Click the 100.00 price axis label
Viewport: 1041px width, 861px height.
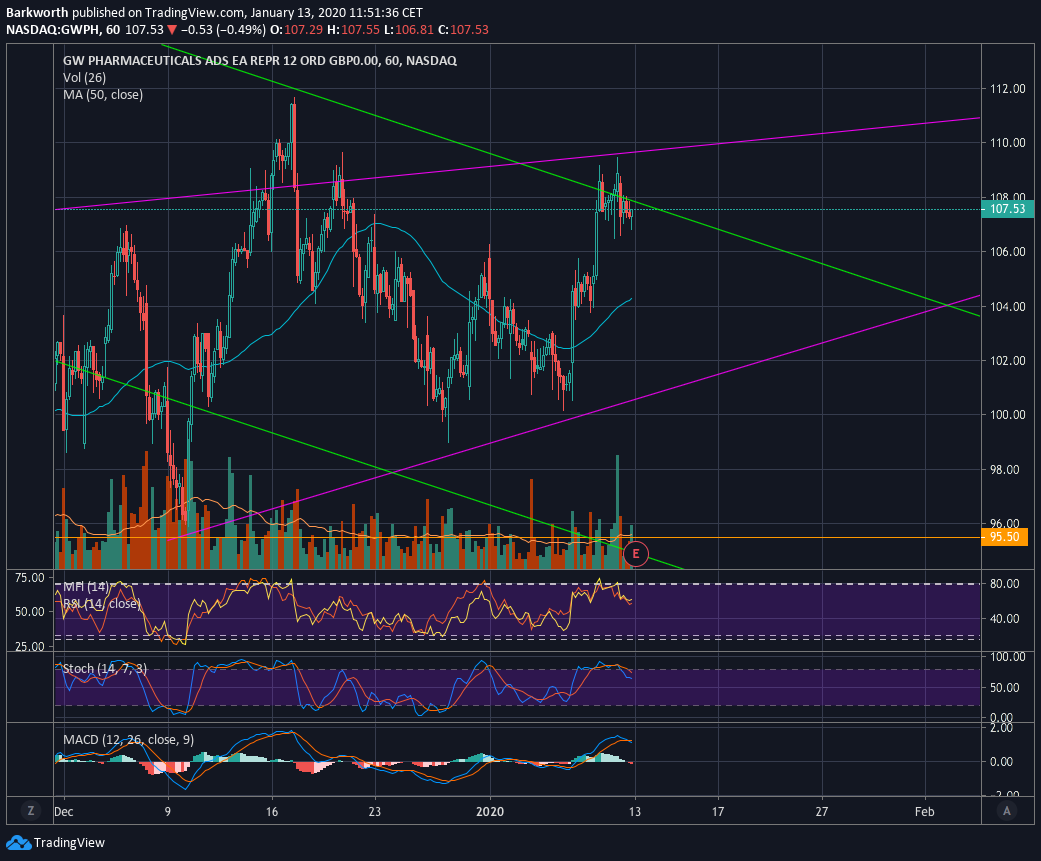(x=1007, y=415)
